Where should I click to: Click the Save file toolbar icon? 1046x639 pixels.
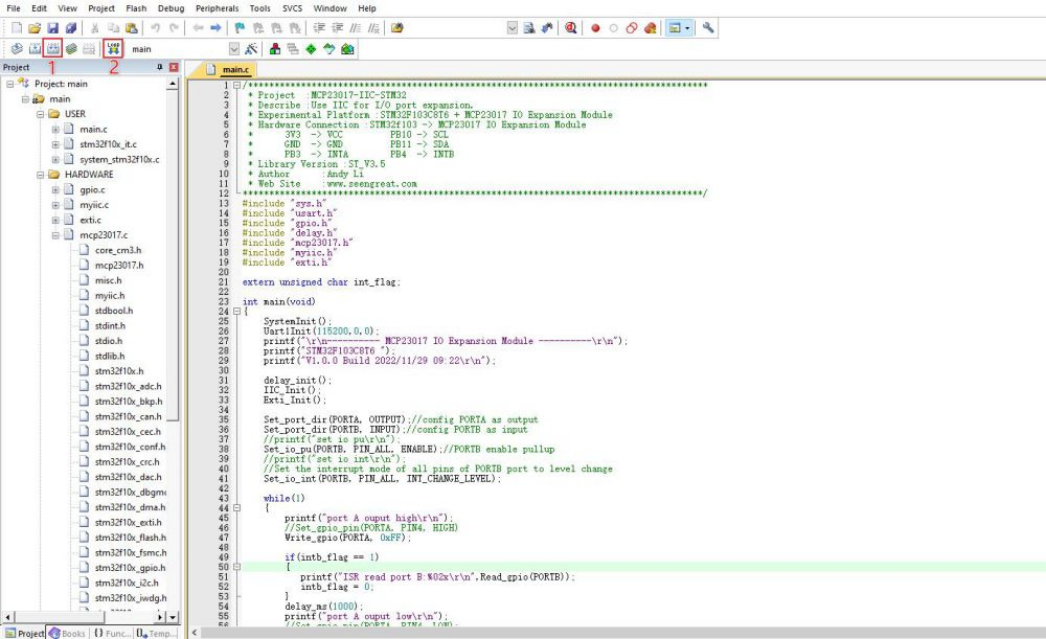pyautogui.click(x=53, y=28)
